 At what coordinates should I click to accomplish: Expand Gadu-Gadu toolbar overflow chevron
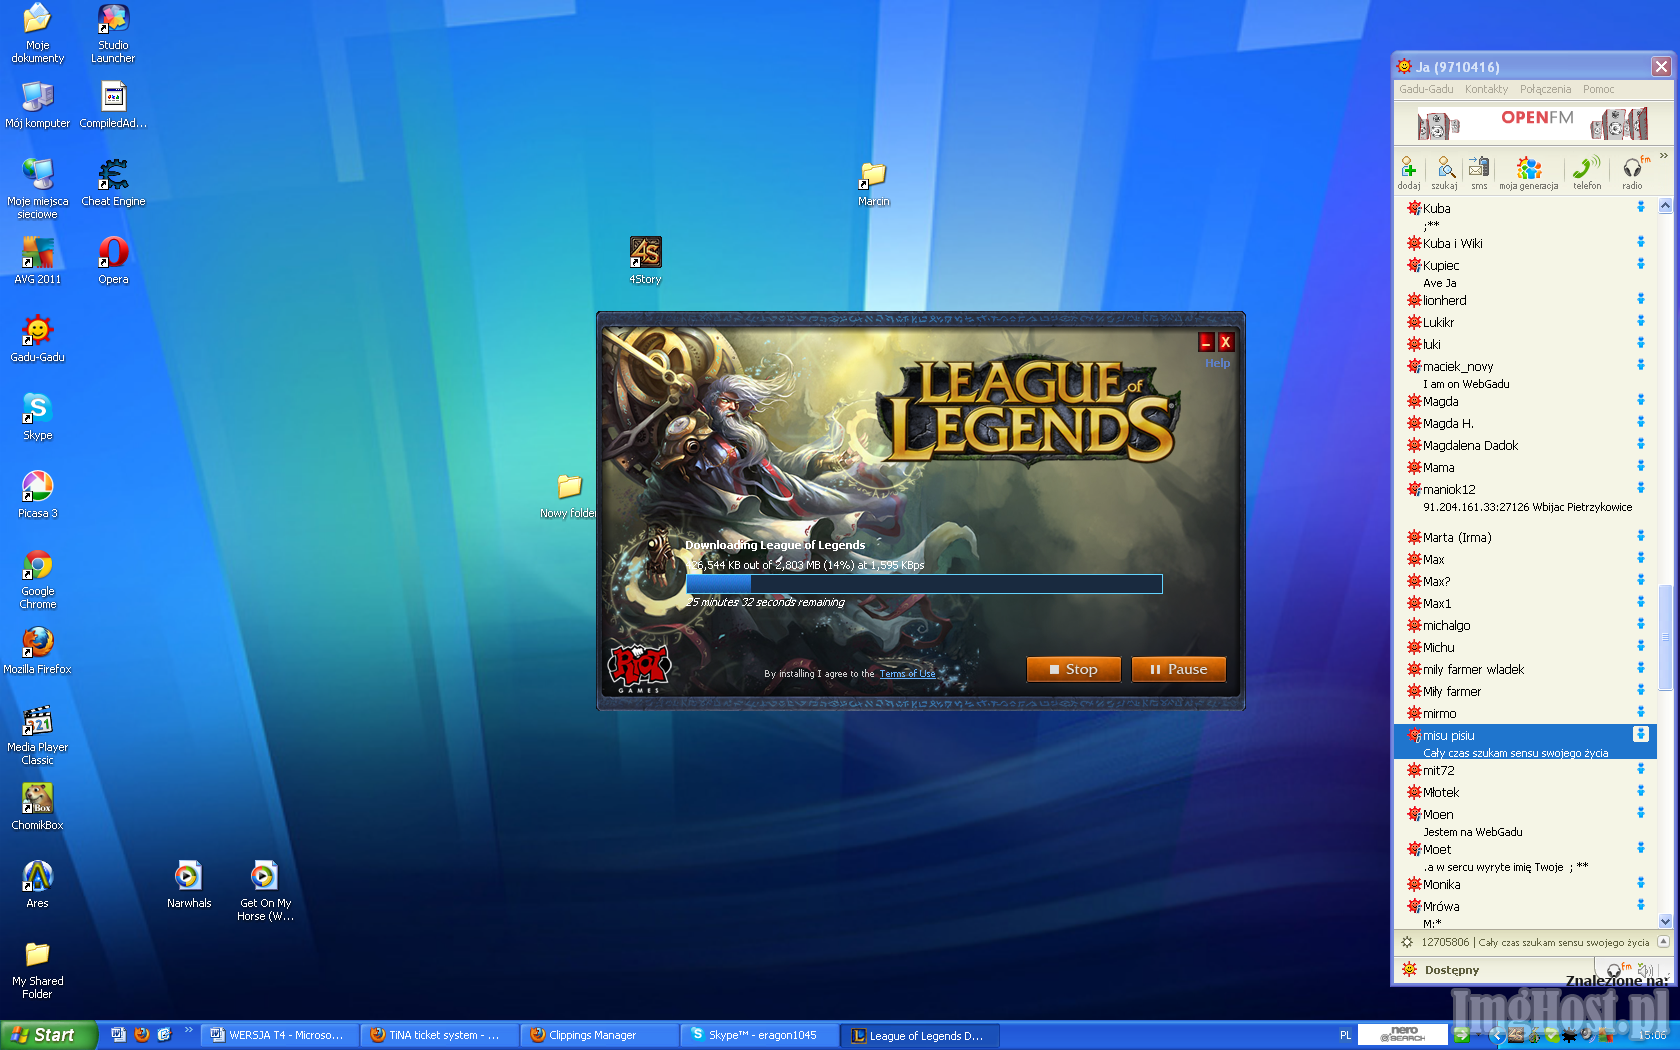point(1664,156)
